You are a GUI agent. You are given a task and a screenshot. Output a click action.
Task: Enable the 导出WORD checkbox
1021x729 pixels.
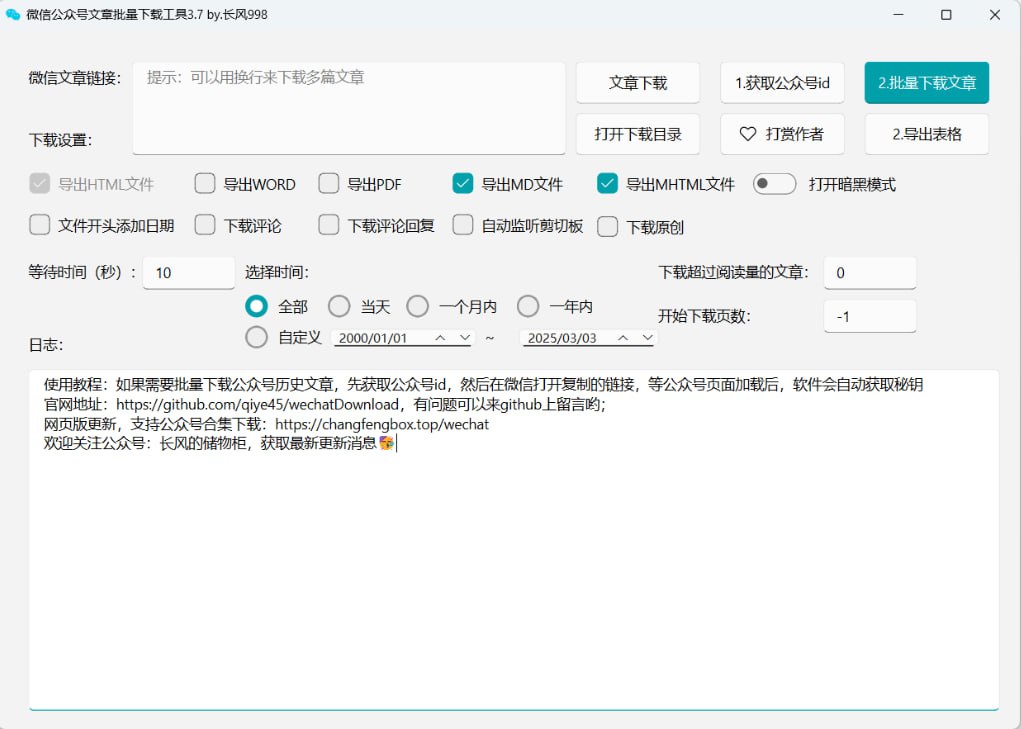click(205, 184)
